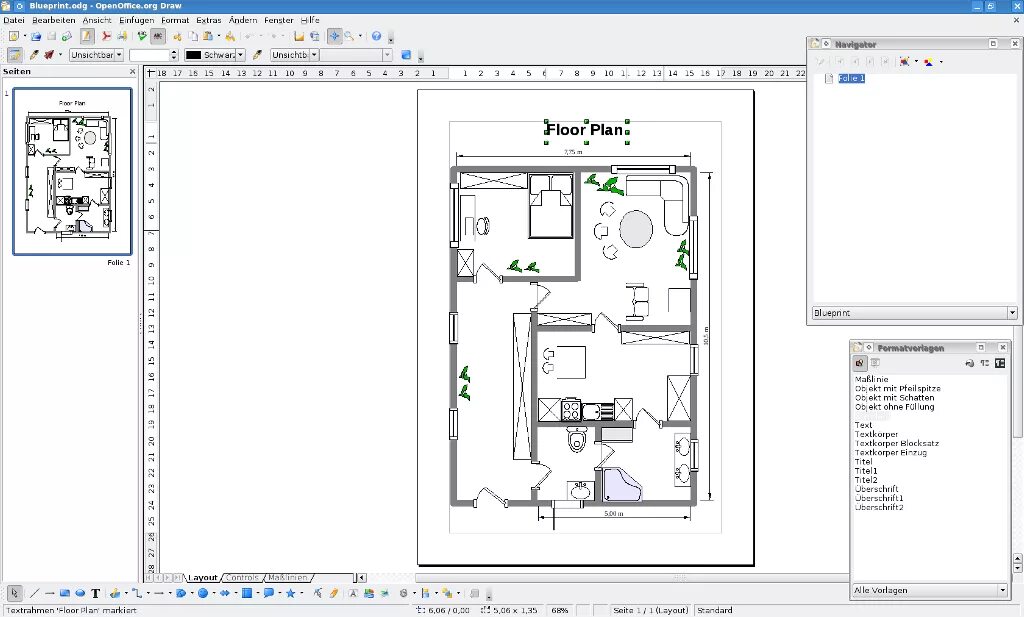The image size is (1024, 617).
Task: Select the Block Arrows shape tool
Action: [224, 593]
